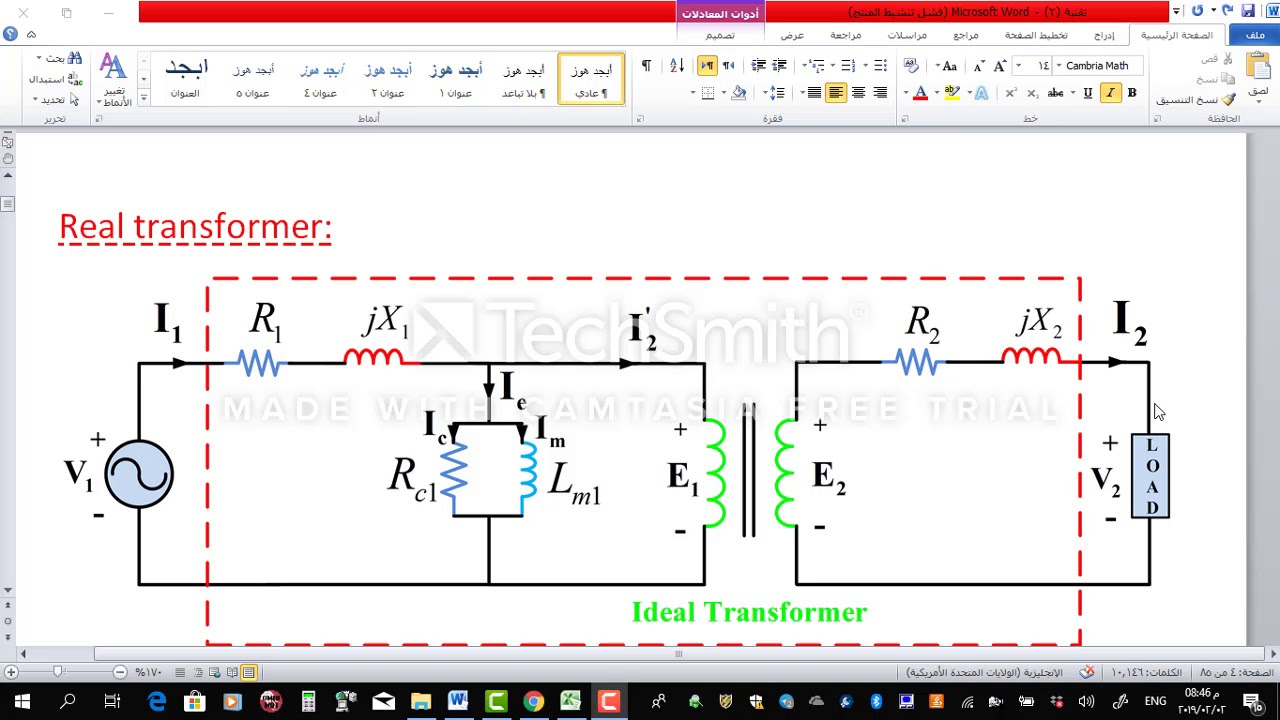Click Change Styles large A icon
The image size is (1280, 720).
click(x=113, y=68)
